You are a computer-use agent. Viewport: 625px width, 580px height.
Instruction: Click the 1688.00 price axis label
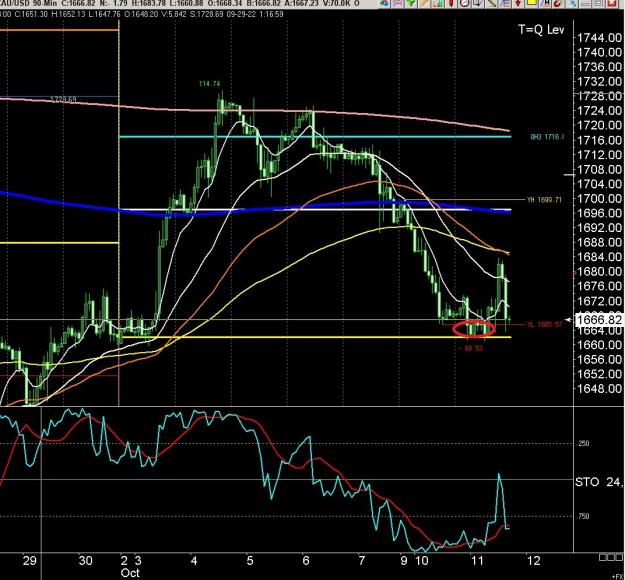click(x=599, y=242)
